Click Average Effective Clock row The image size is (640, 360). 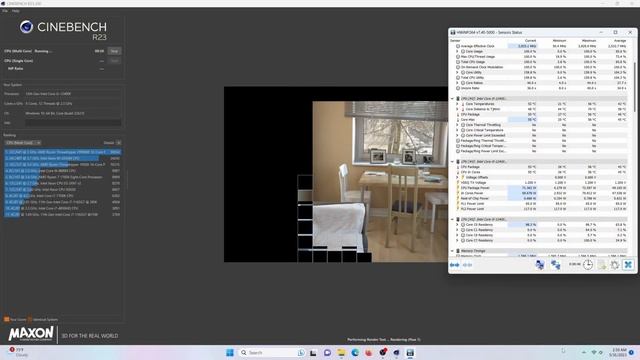[542, 46]
